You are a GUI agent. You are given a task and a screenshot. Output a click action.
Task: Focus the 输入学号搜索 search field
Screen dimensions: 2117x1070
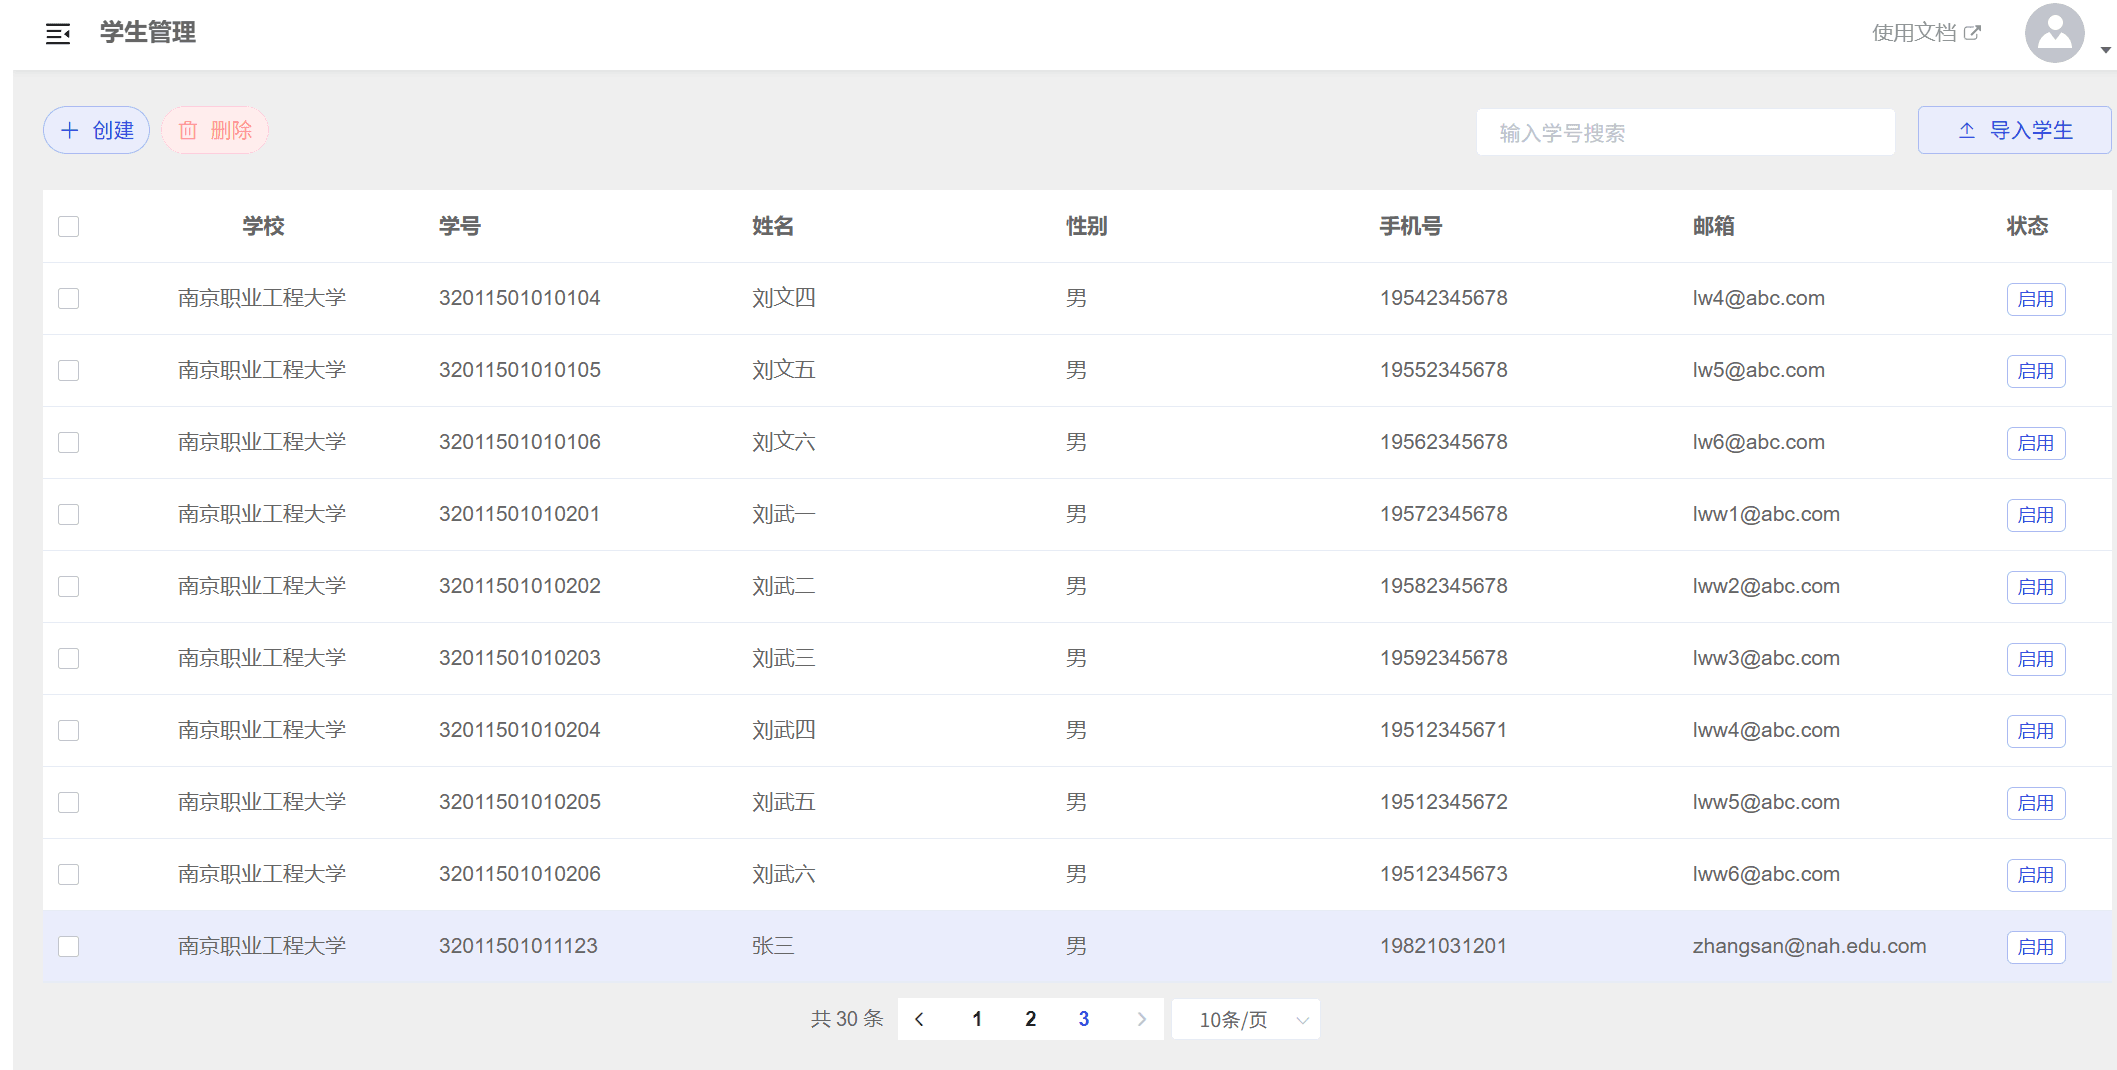(x=1685, y=133)
